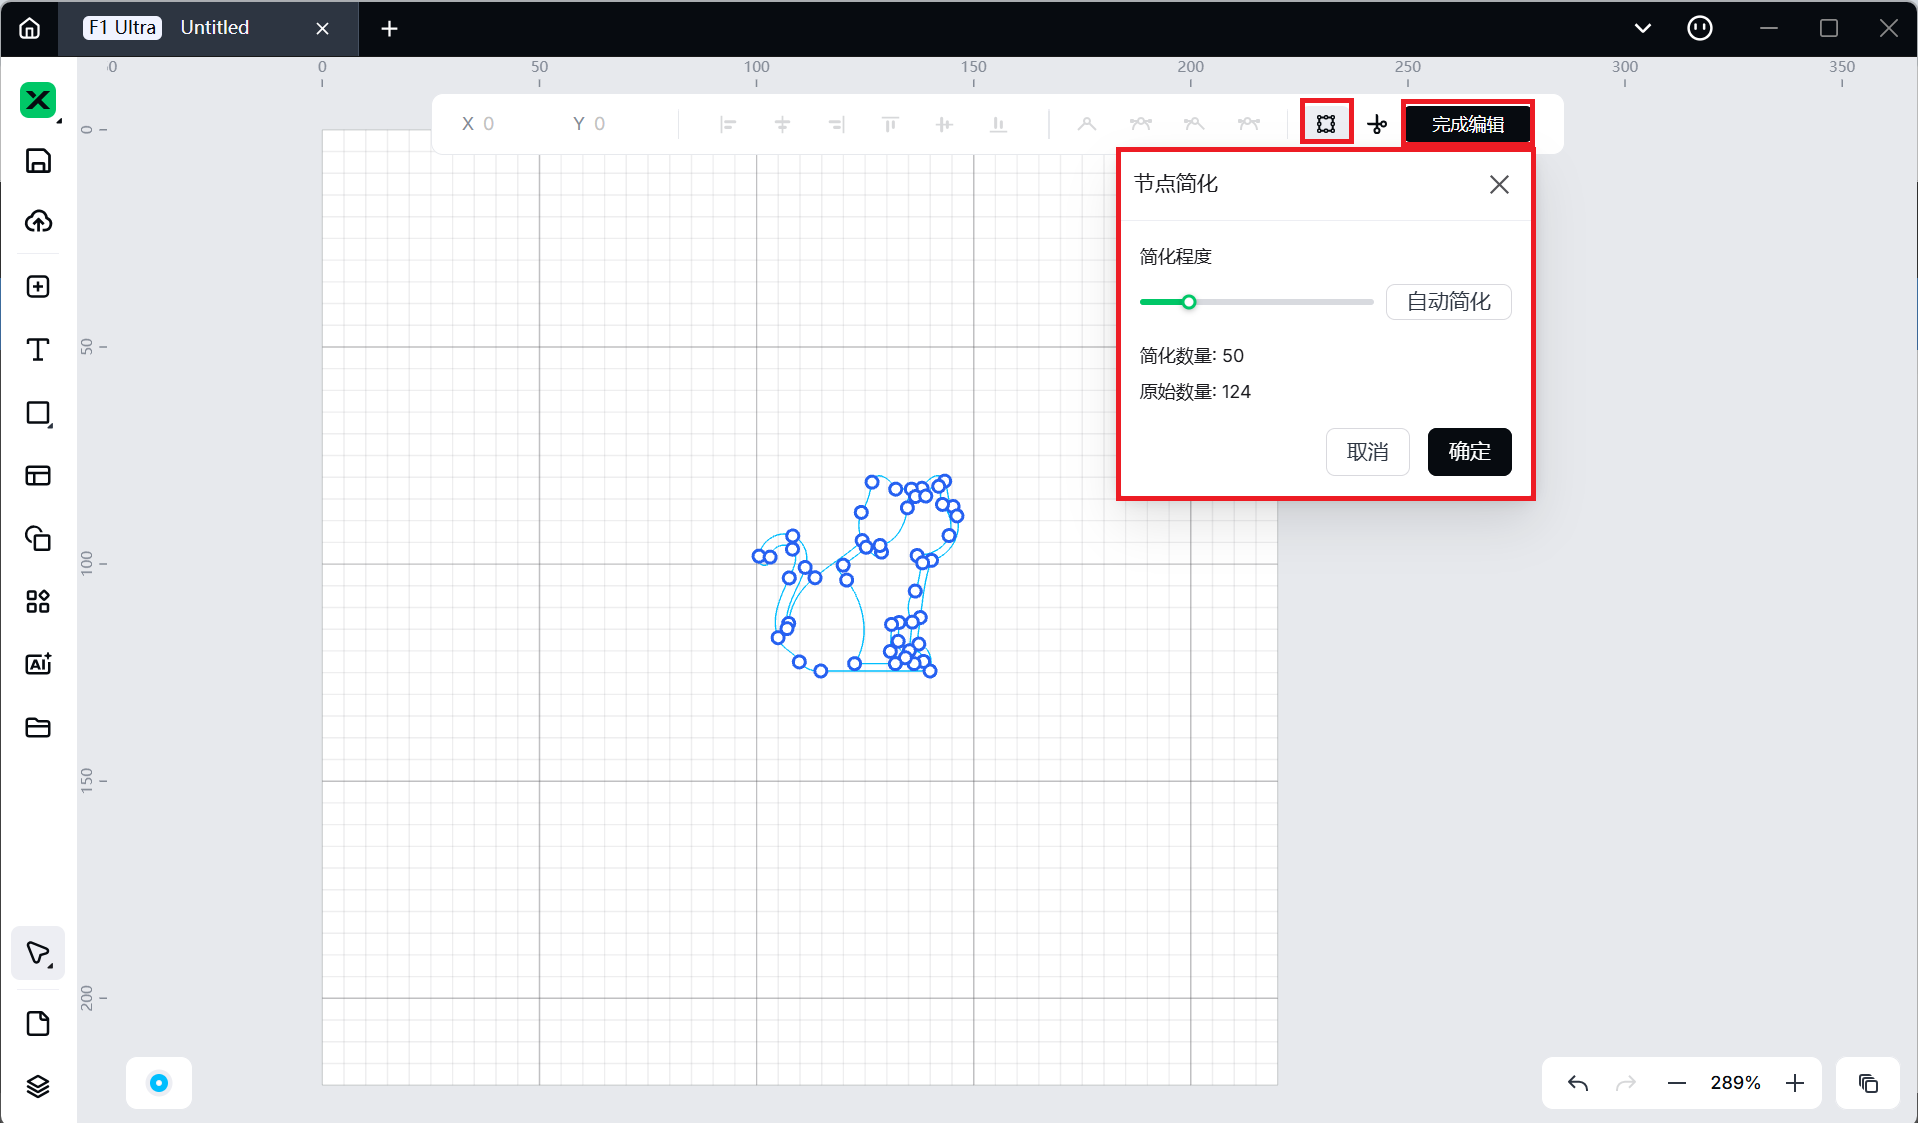Viewport: 1918px width, 1123px height.
Task: Select the Text tool
Action: (38, 350)
